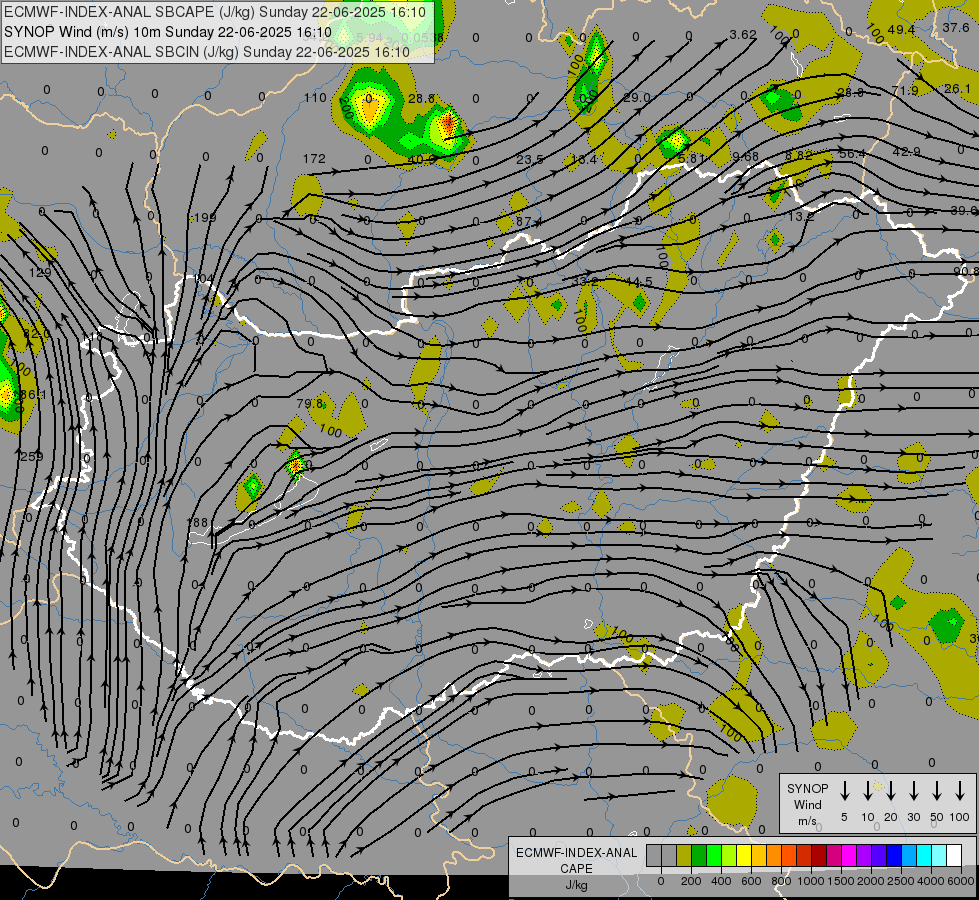
Task: Click the 200 tick label on CAPE scale
Action: click(691, 881)
